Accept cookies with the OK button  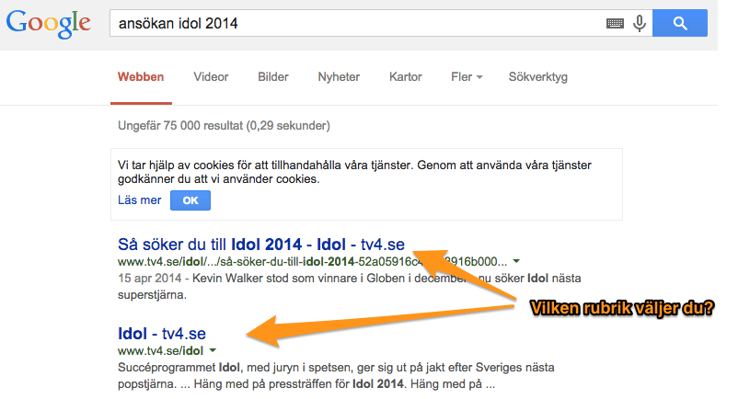190,200
